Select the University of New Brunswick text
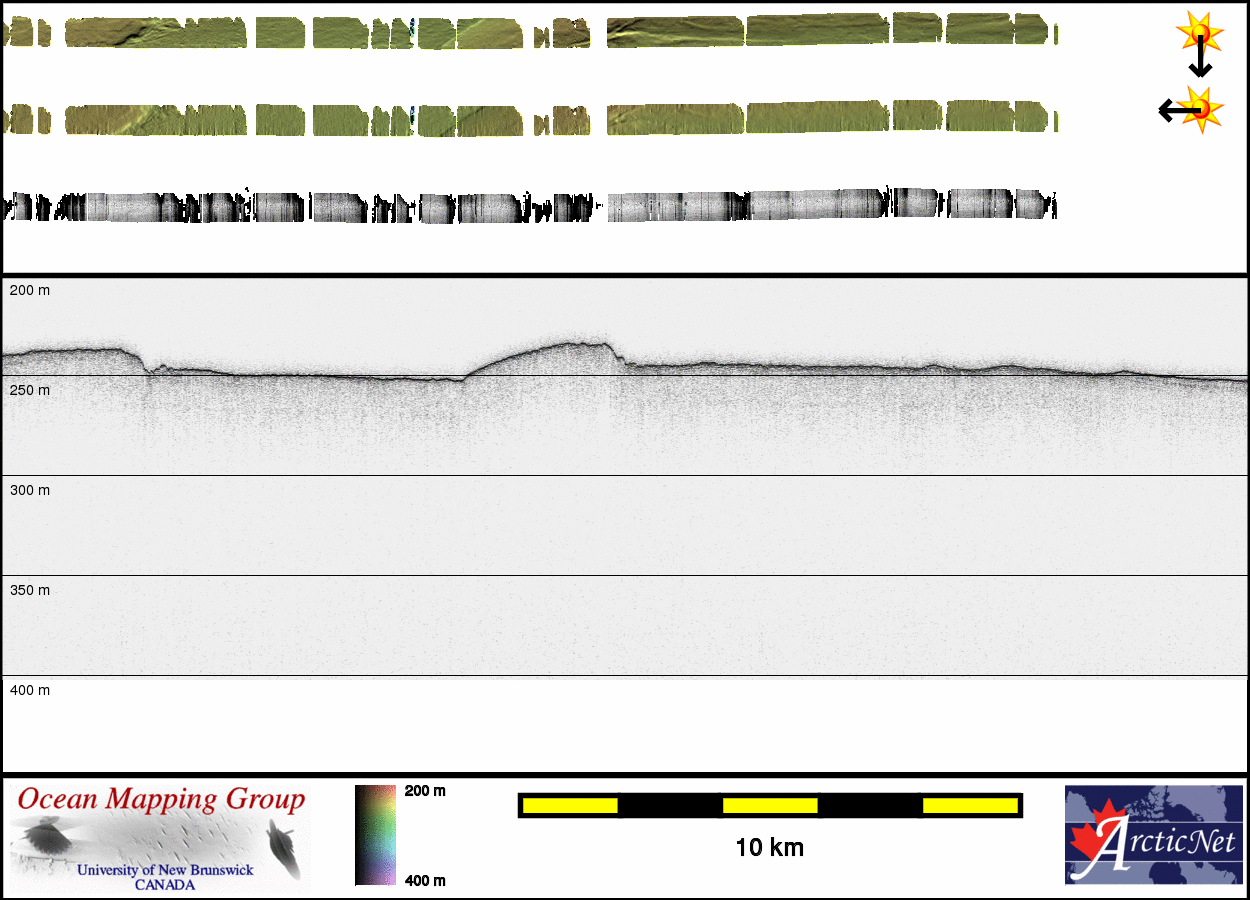Image resolution: width=1250 pixels, height=900 pixels. (x=165, y=870)
